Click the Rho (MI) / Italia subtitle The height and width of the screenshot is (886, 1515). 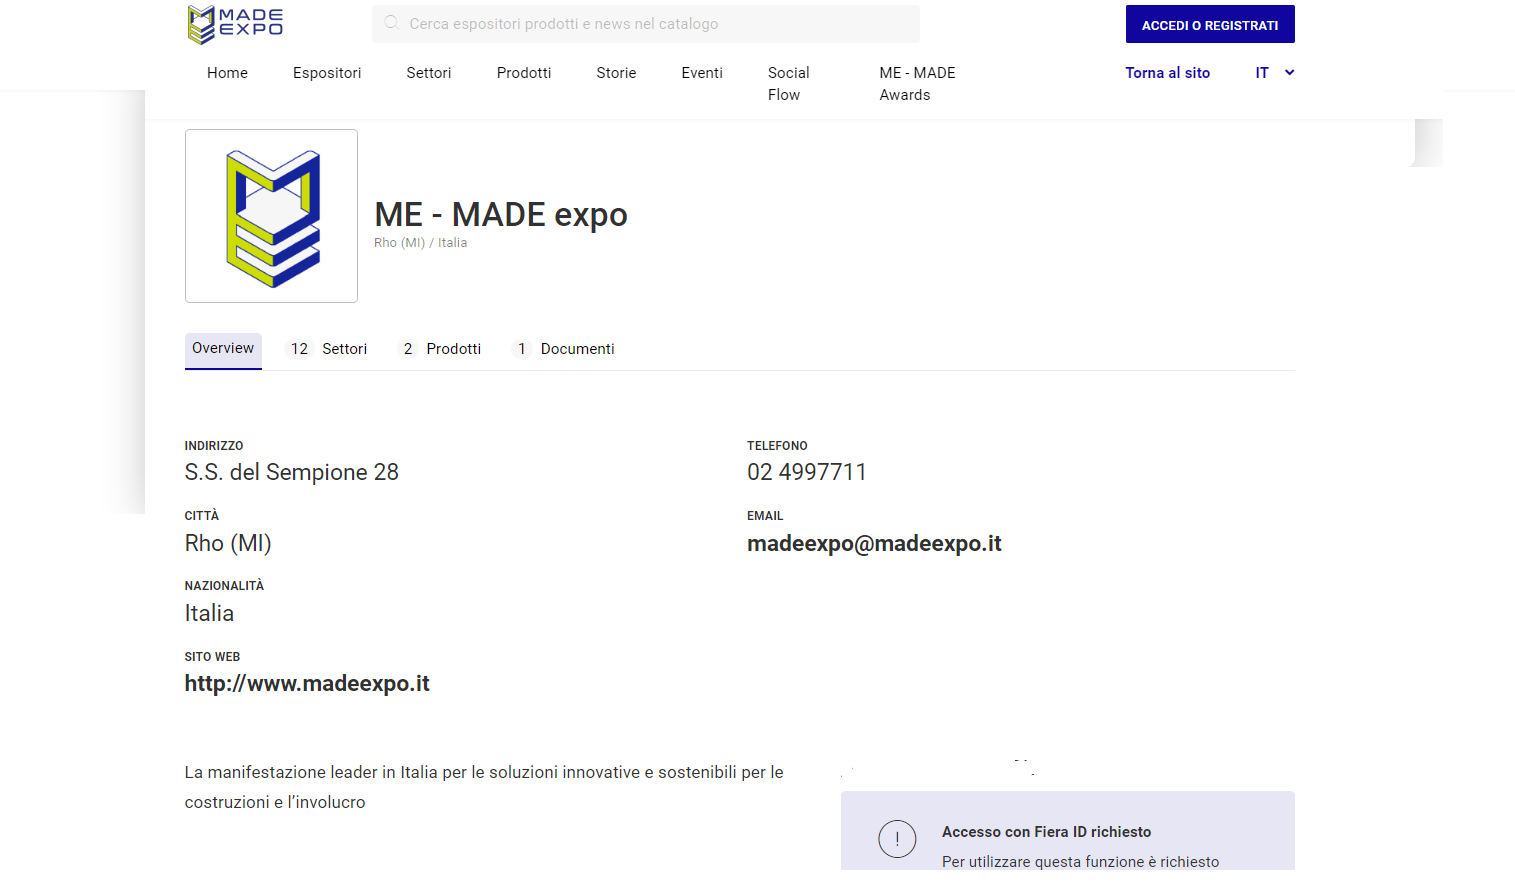420,243
